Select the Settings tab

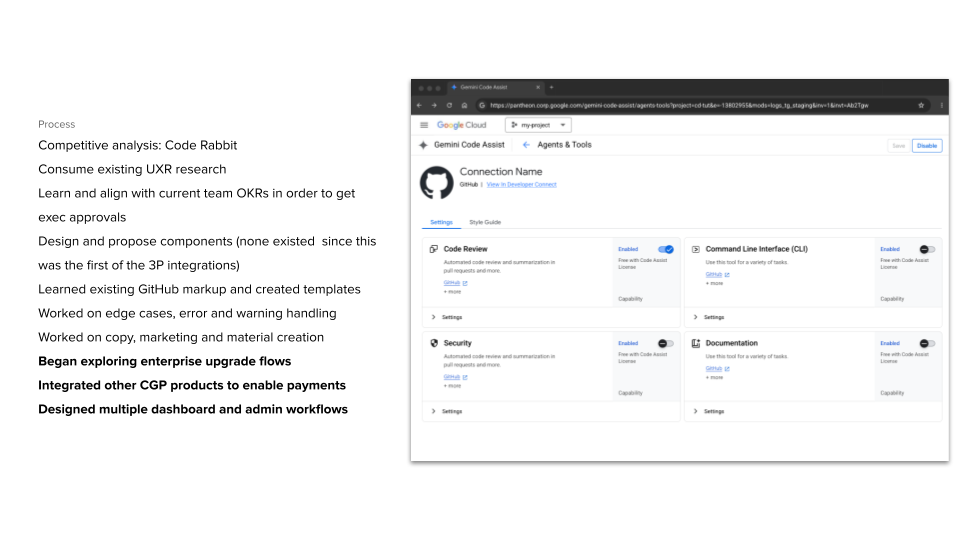pyautogui.click(x=441, y=222)
